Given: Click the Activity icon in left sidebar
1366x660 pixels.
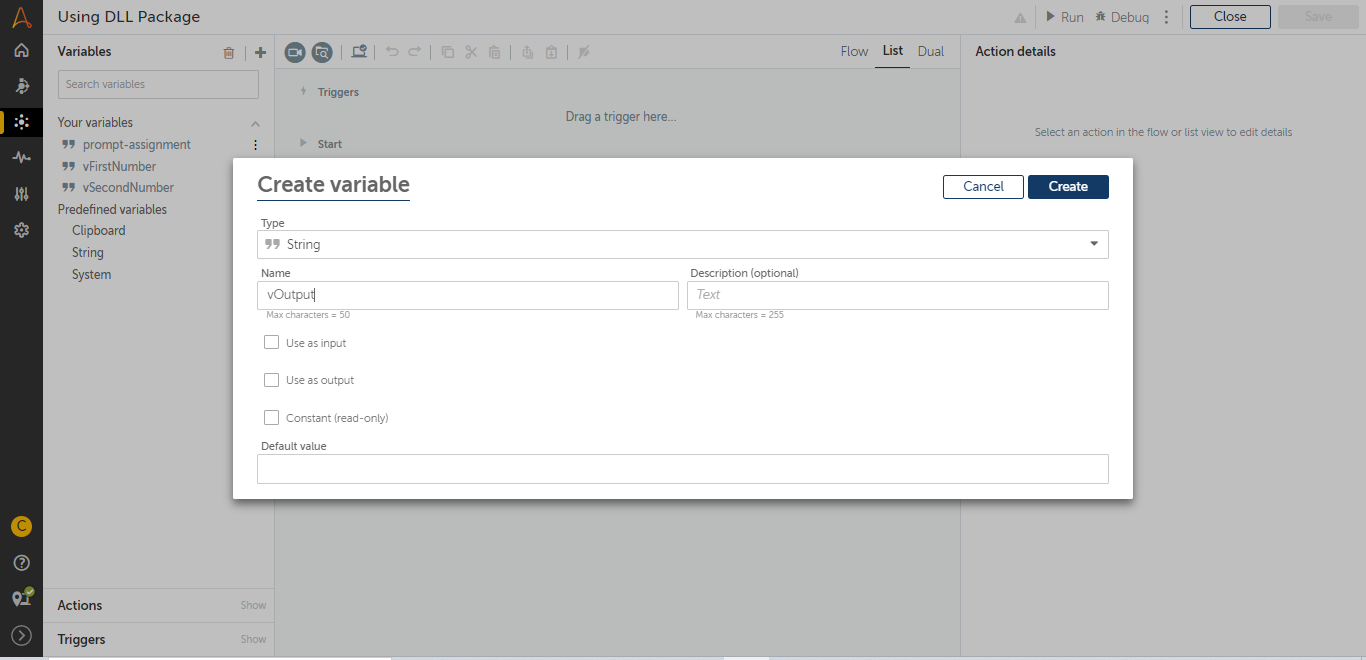Looking at the screenshot, I should pyautogui.click(x=21, y=156).
